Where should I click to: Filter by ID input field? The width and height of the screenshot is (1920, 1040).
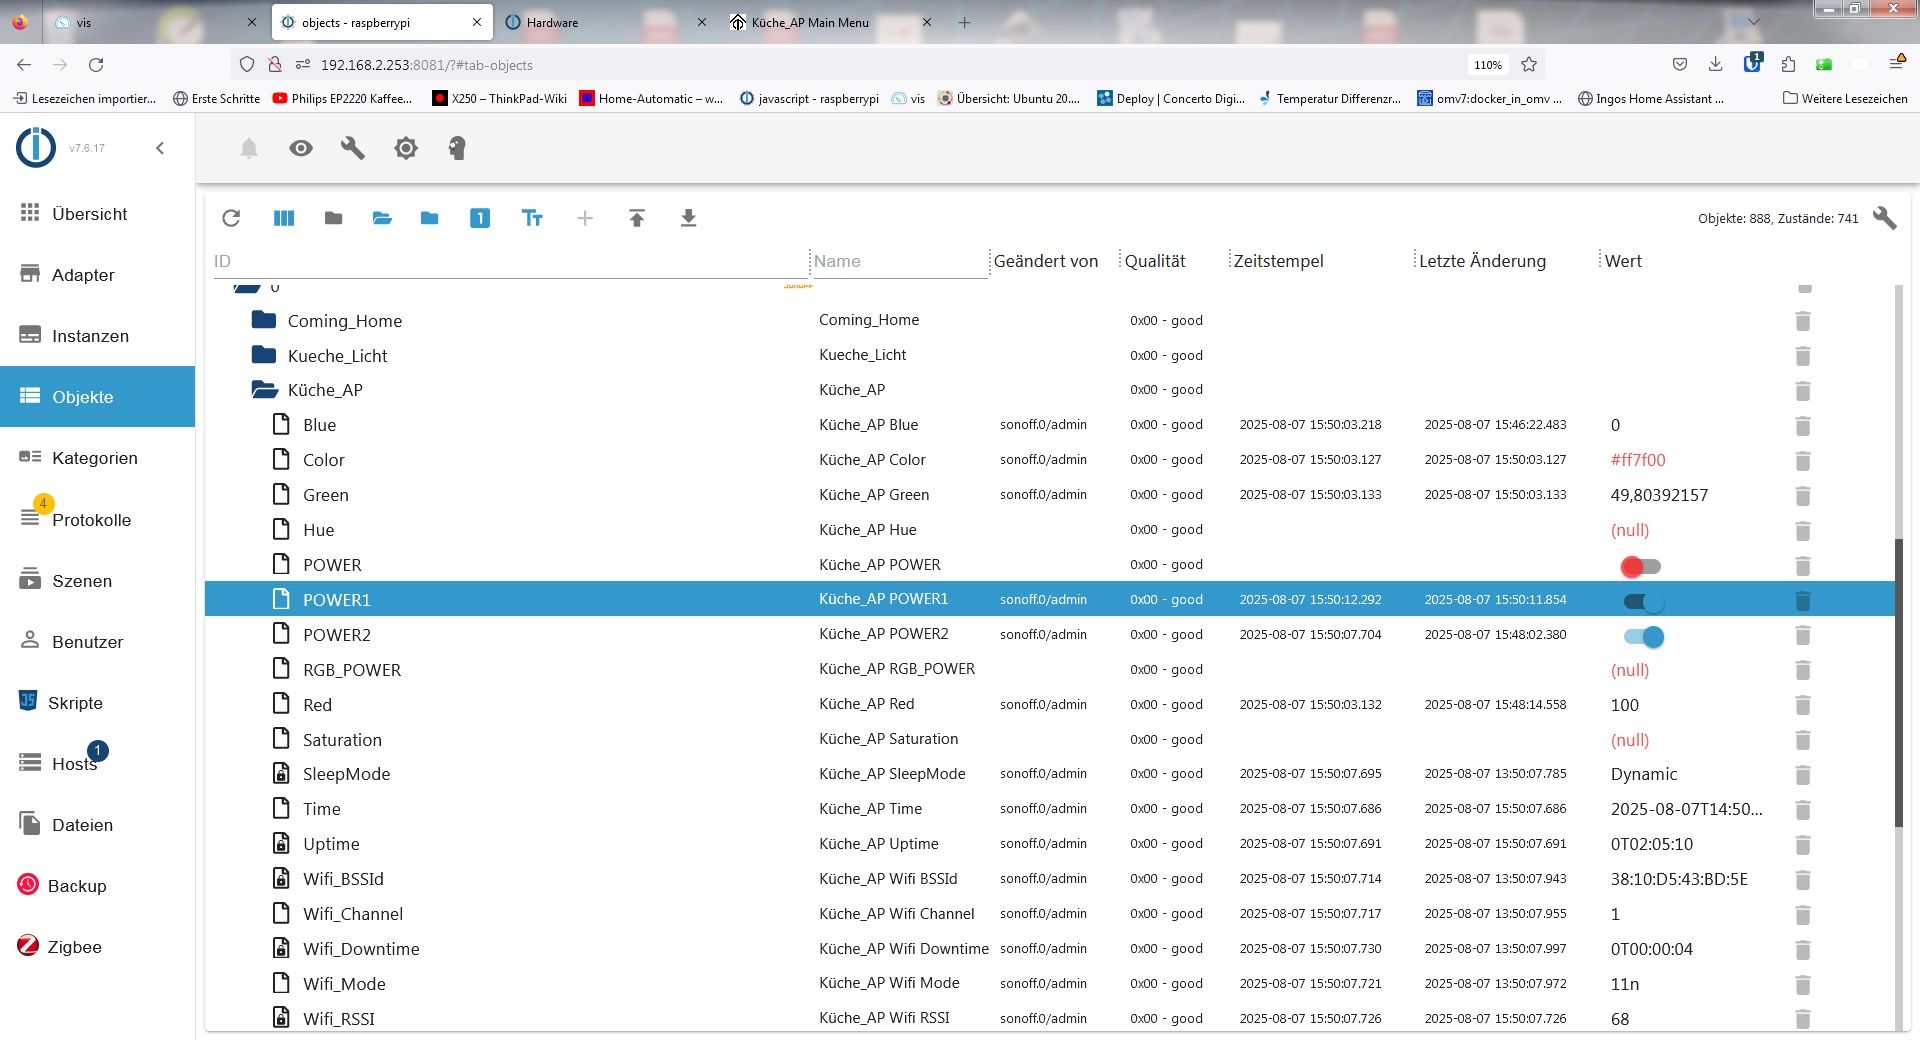tap(510, 261)
